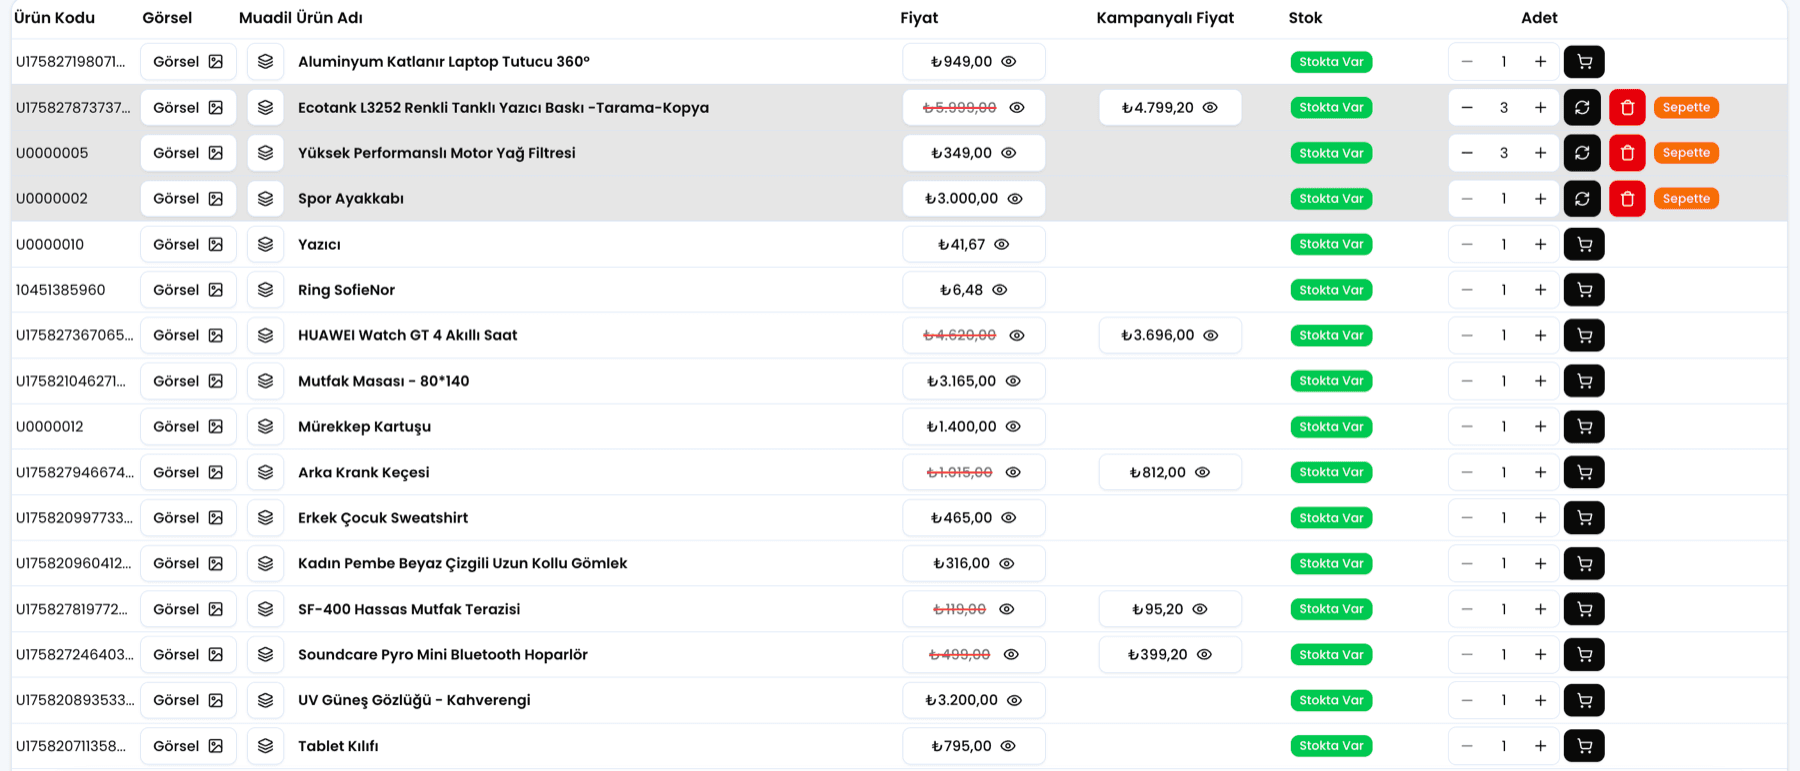This screenshot has height=771, width=1800.
Task: Open Görsel image for Ecotank L3252
Action: tap(188, 108)
